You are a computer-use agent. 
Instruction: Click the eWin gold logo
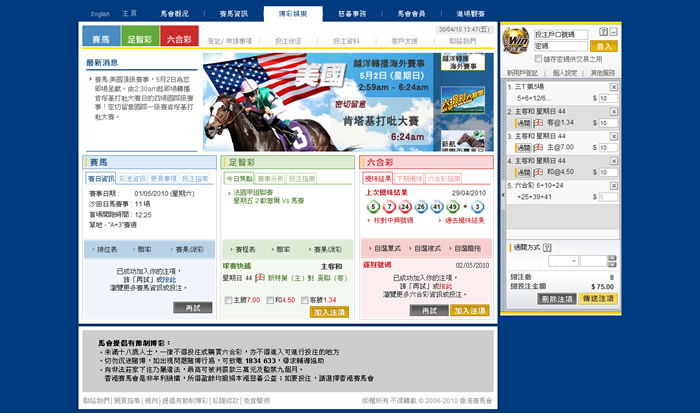pyautogui.click(x=516, y=40)
